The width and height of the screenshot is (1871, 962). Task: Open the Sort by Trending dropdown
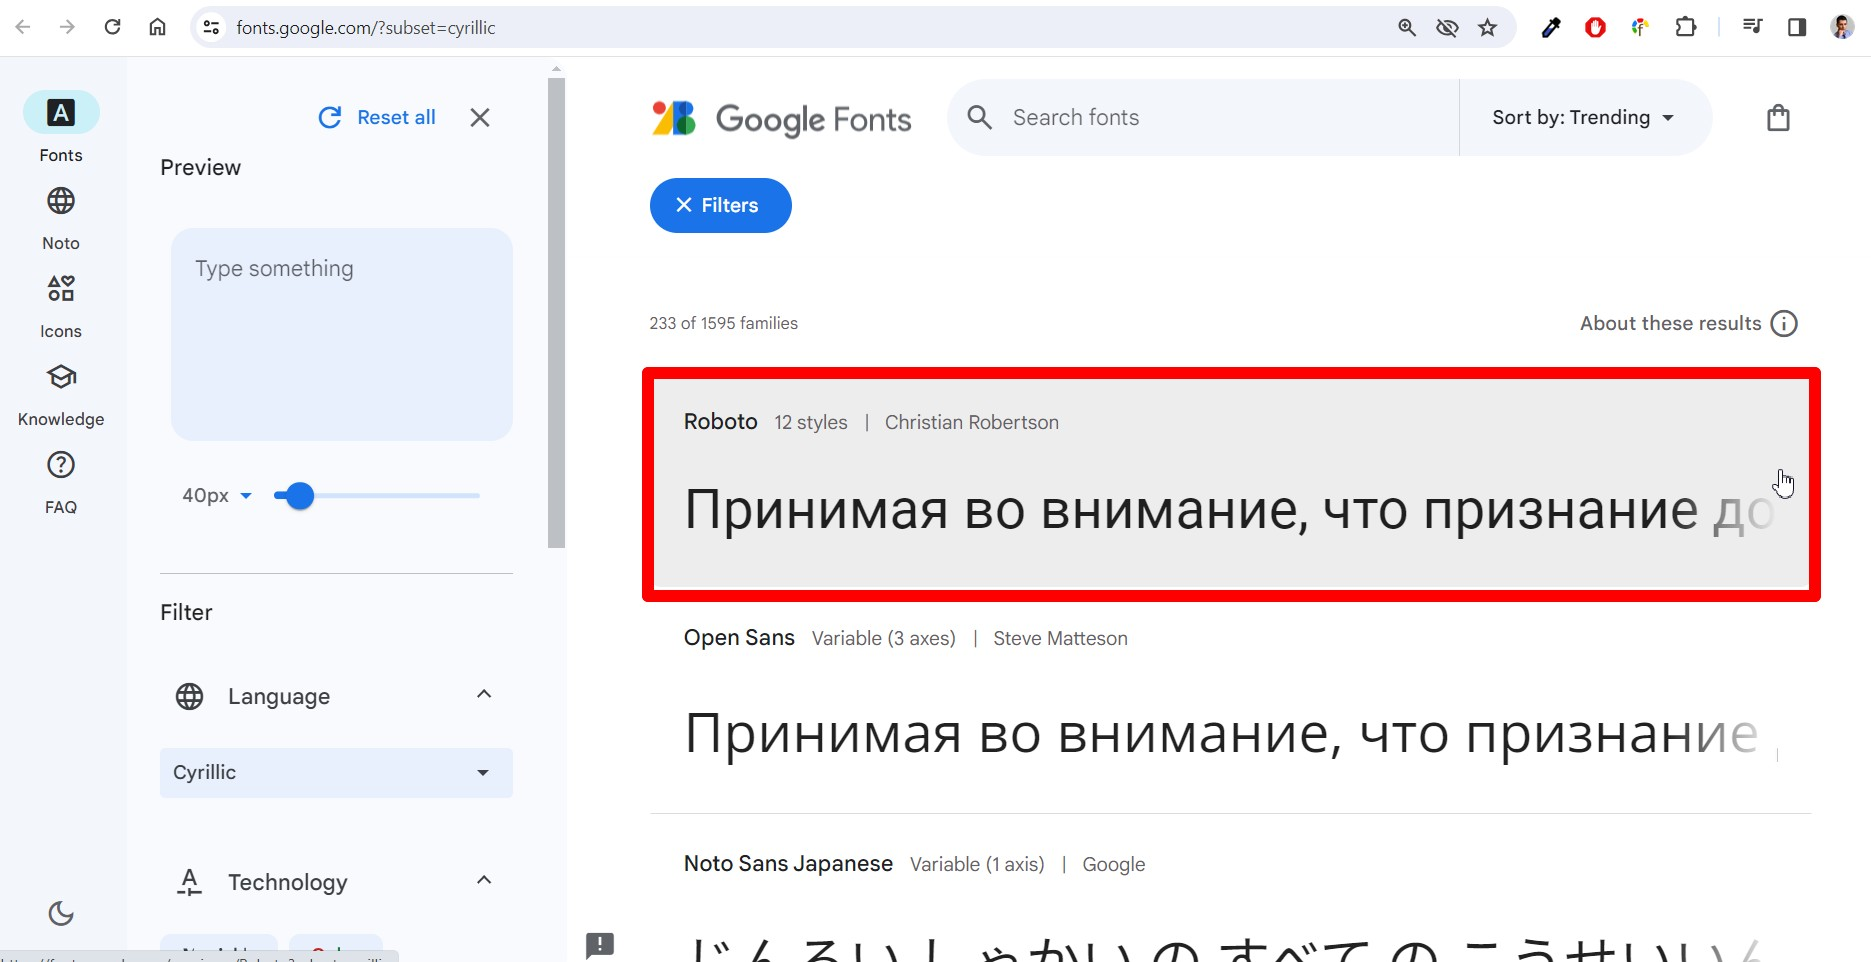(1583, 118)
